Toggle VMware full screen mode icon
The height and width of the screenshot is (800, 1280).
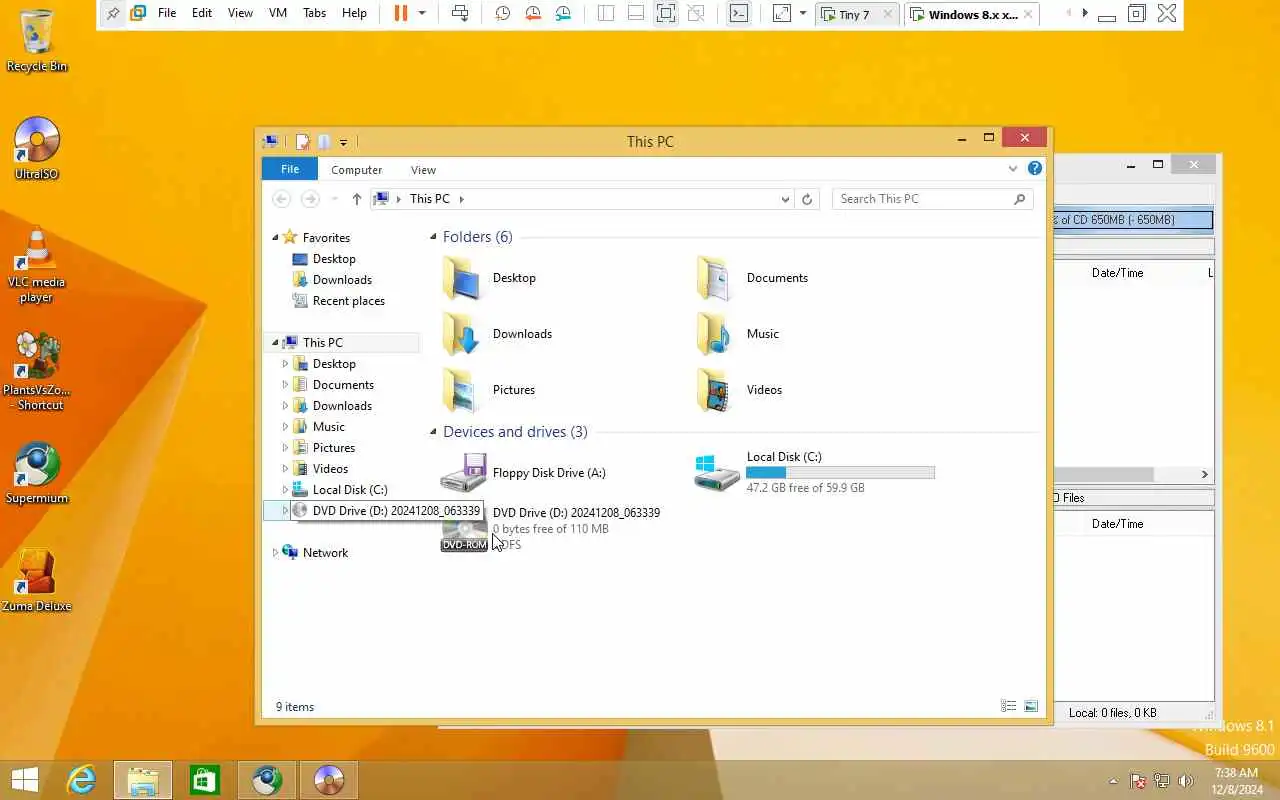(x=666, y=13)
